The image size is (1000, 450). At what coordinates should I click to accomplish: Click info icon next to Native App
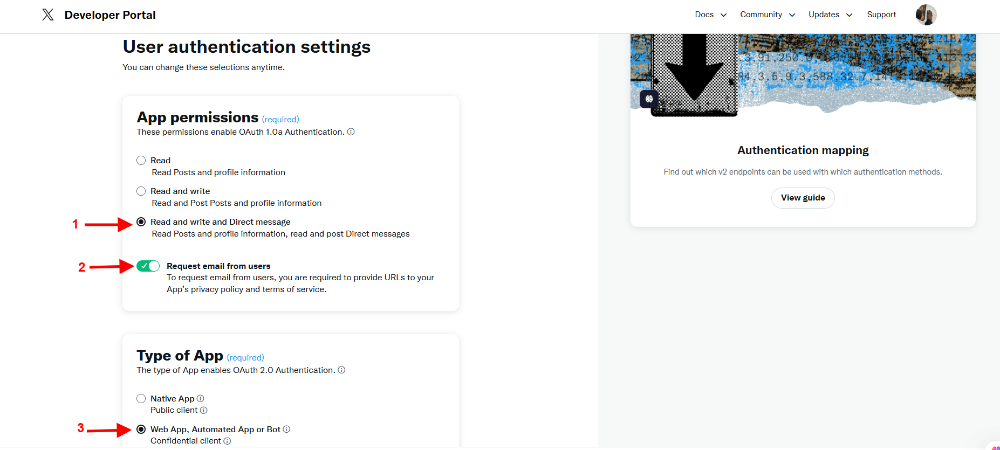click(200, 398)
